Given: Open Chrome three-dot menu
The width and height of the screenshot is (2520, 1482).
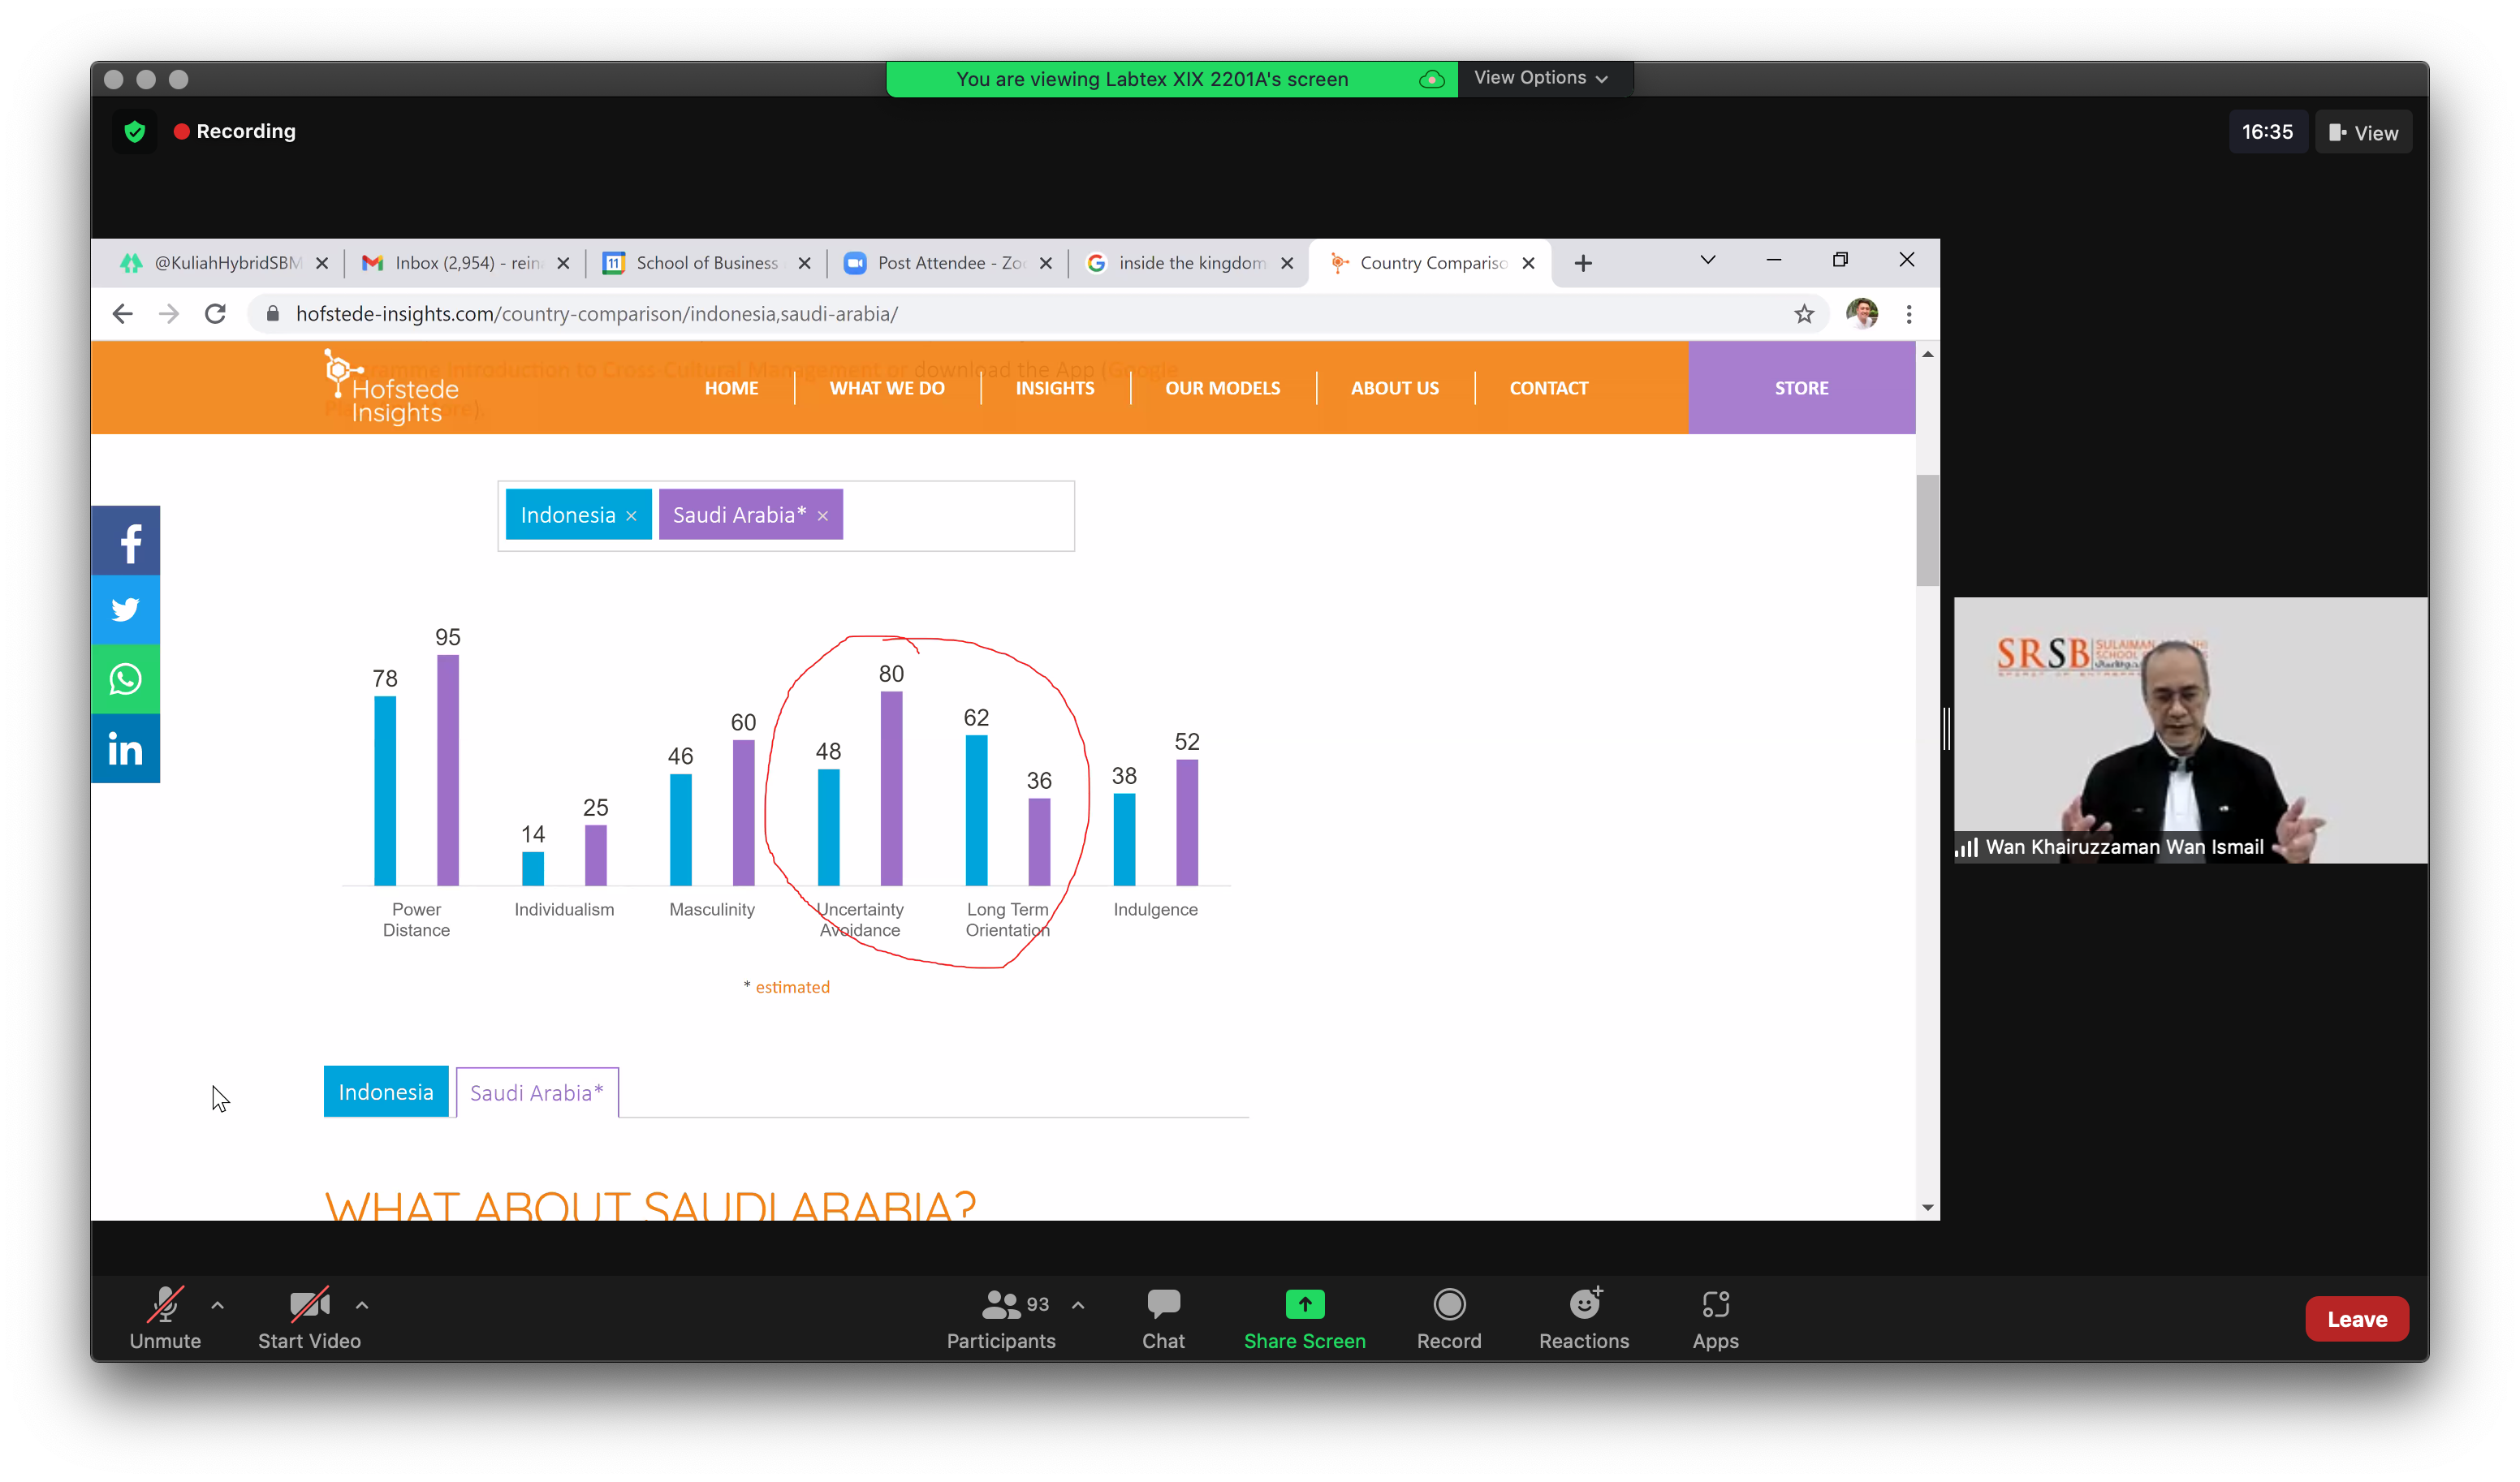Looking at the screenshot, I should 1909,314.
